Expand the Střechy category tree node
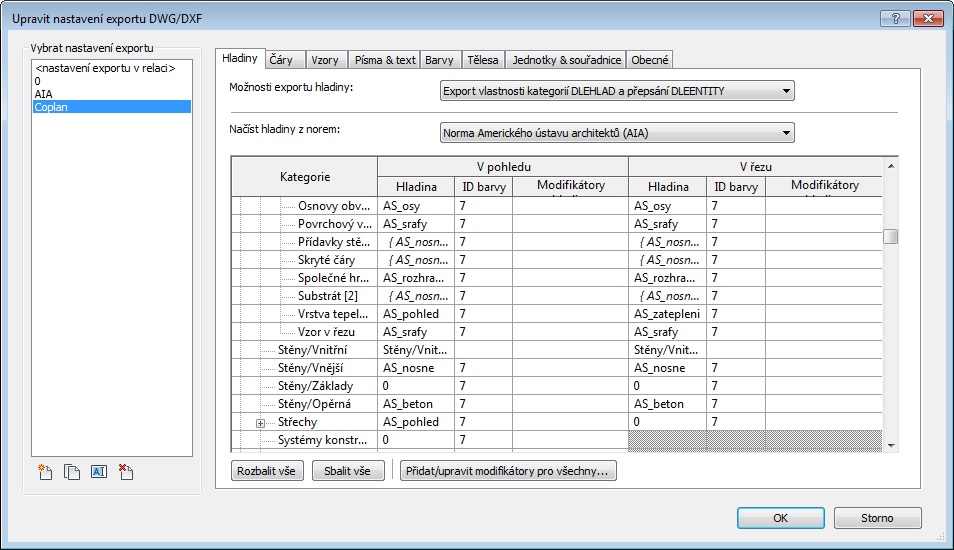954x550 pixels. (260, 423)
